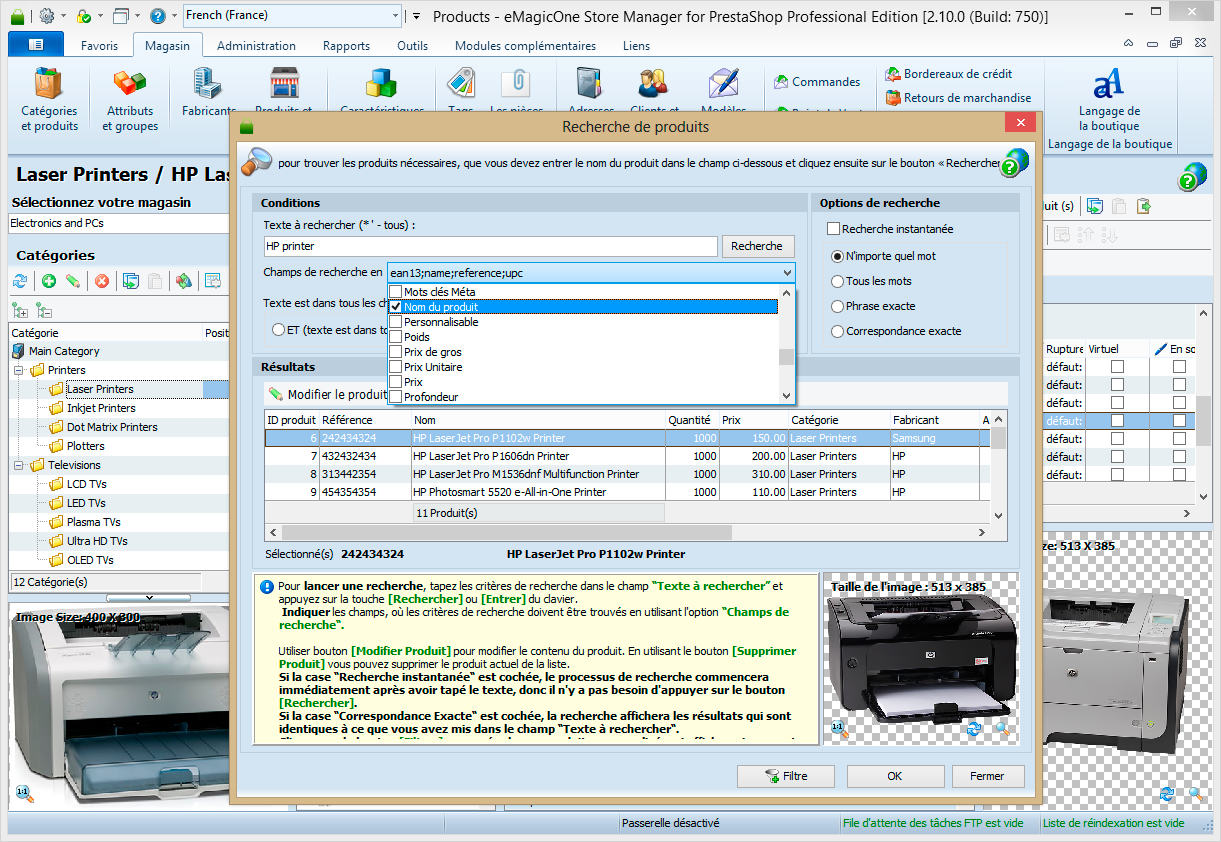Switch to Administration ribbon tab
This screenshot has width=1221, height=842.
(256, 45)
